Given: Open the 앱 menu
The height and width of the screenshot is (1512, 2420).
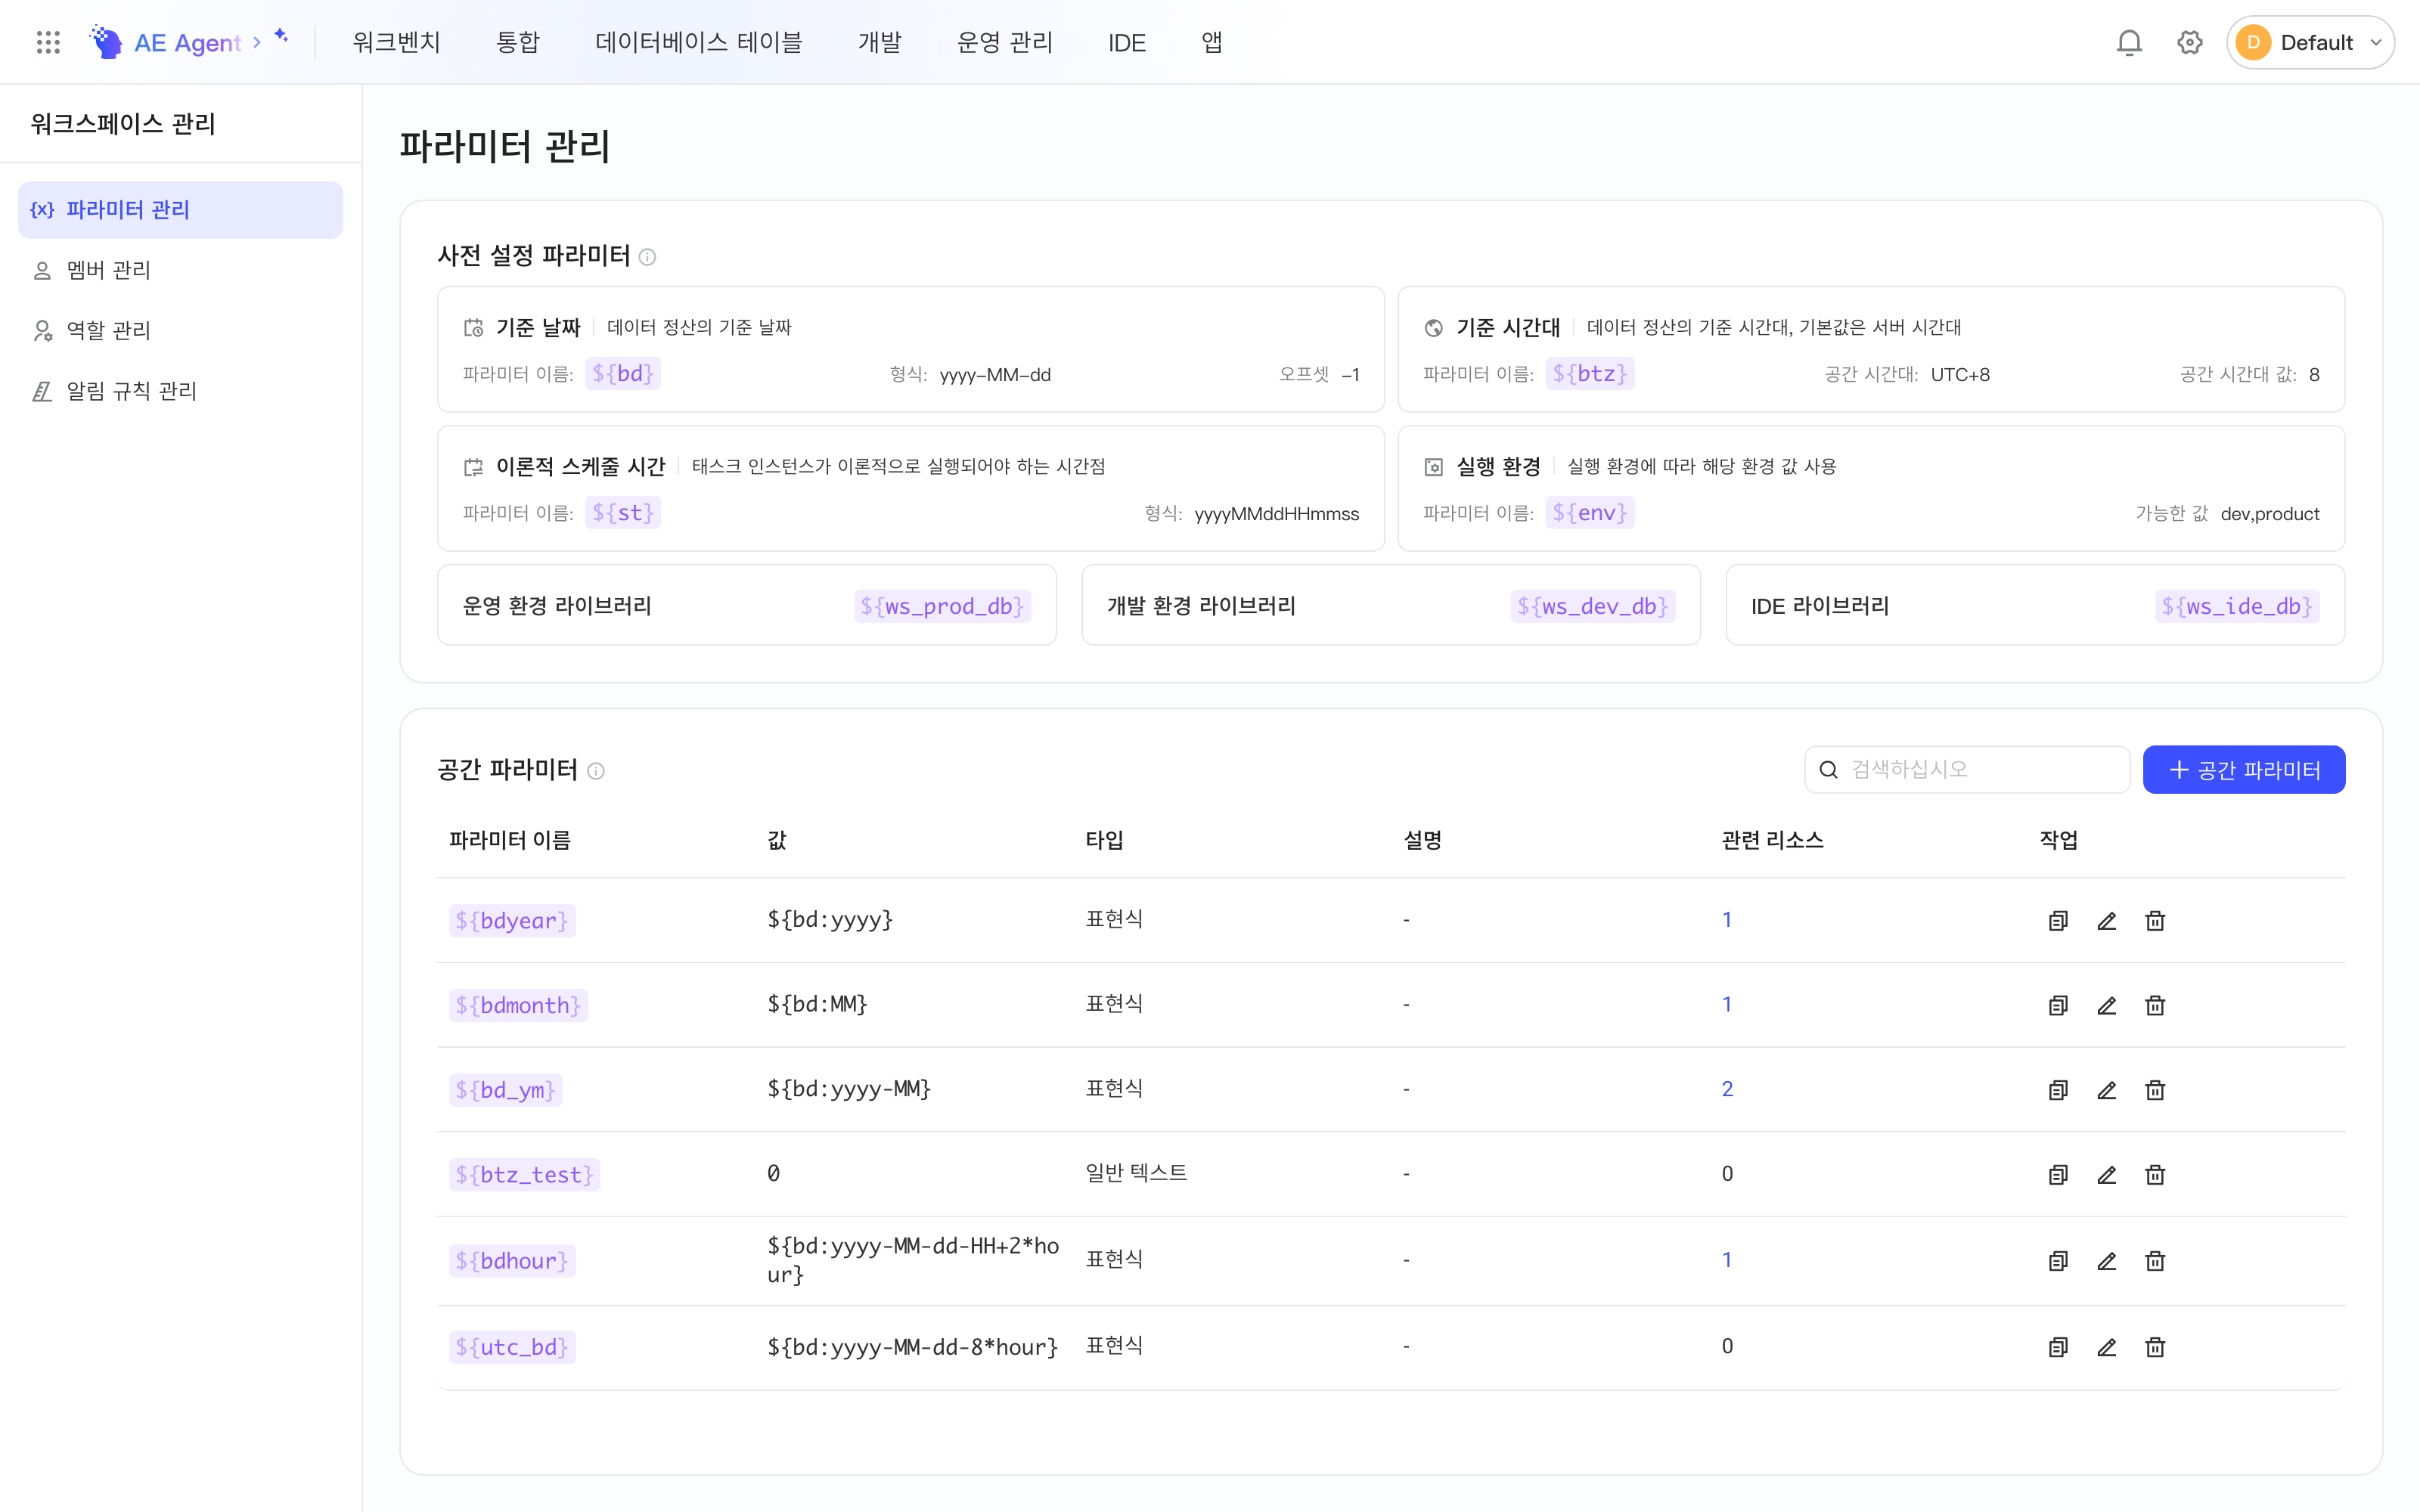Looking at the screenshot, I should (x=1211, y=42).
